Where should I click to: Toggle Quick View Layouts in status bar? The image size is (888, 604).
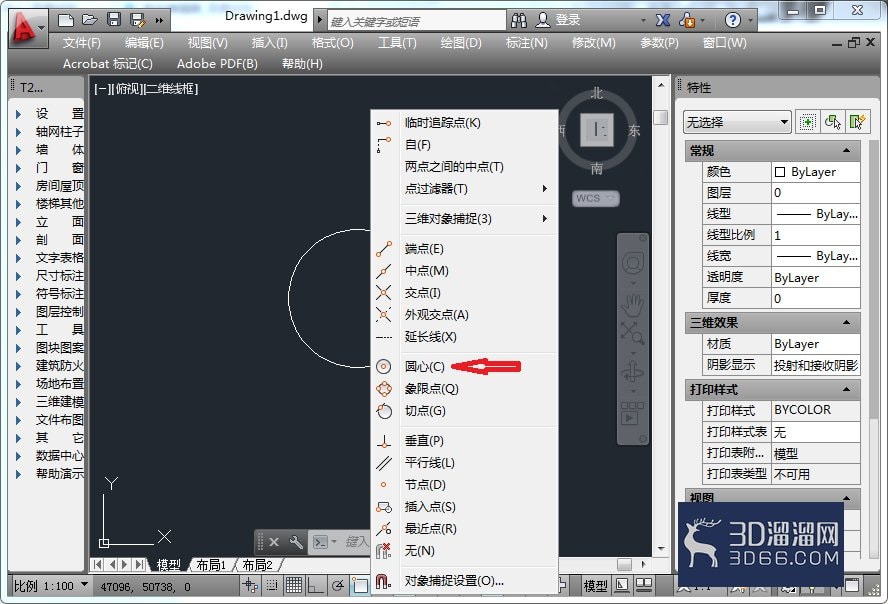tap(644, 585)
